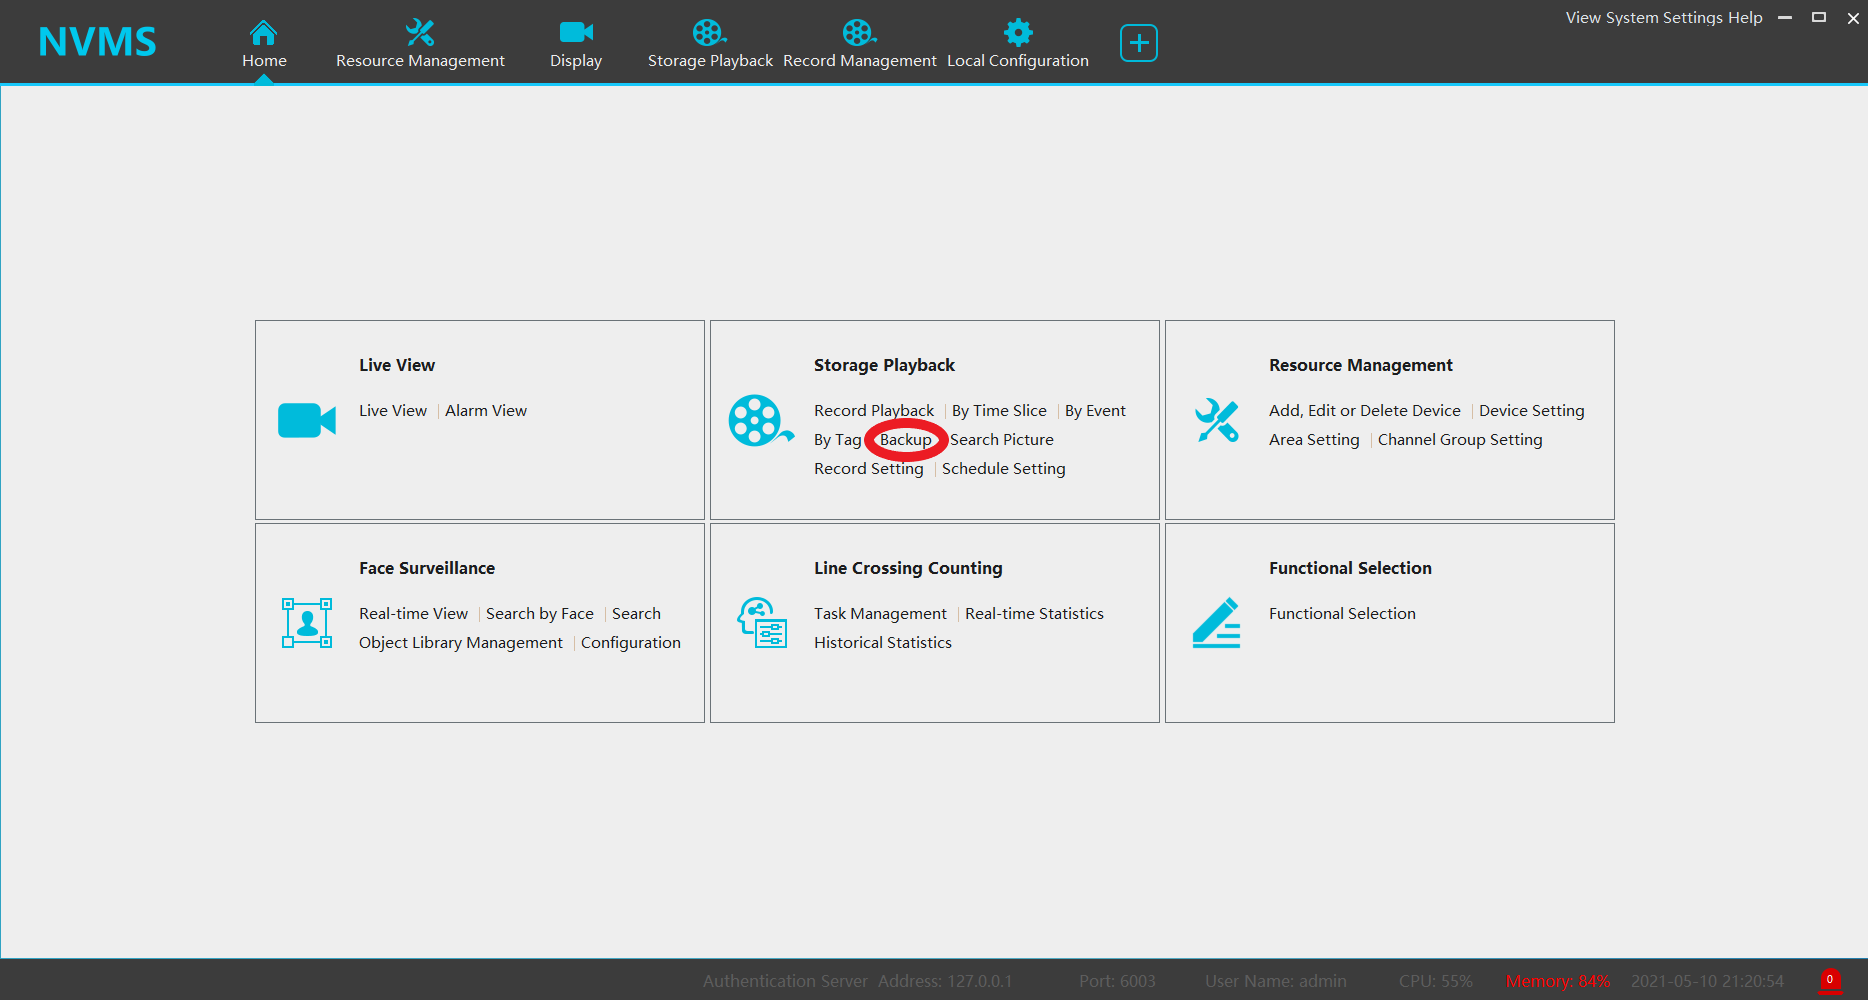Click the Live View camera tile icon

306,420
